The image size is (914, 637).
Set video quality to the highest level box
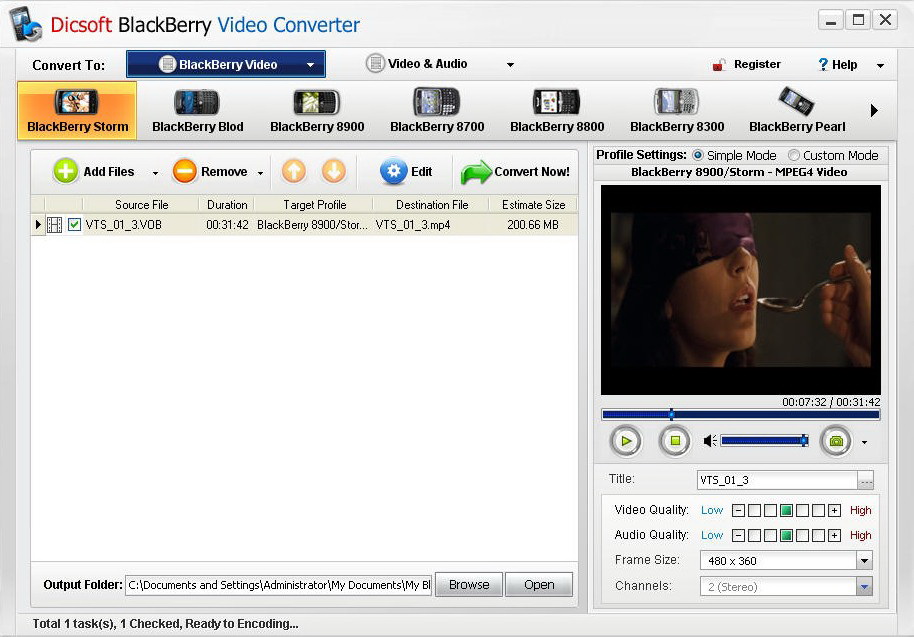click(818, 511)
